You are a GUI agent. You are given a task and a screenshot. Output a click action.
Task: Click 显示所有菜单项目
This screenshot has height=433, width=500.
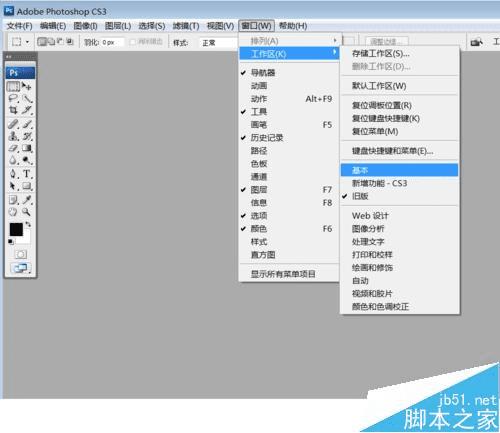click(x=289, y=274)
